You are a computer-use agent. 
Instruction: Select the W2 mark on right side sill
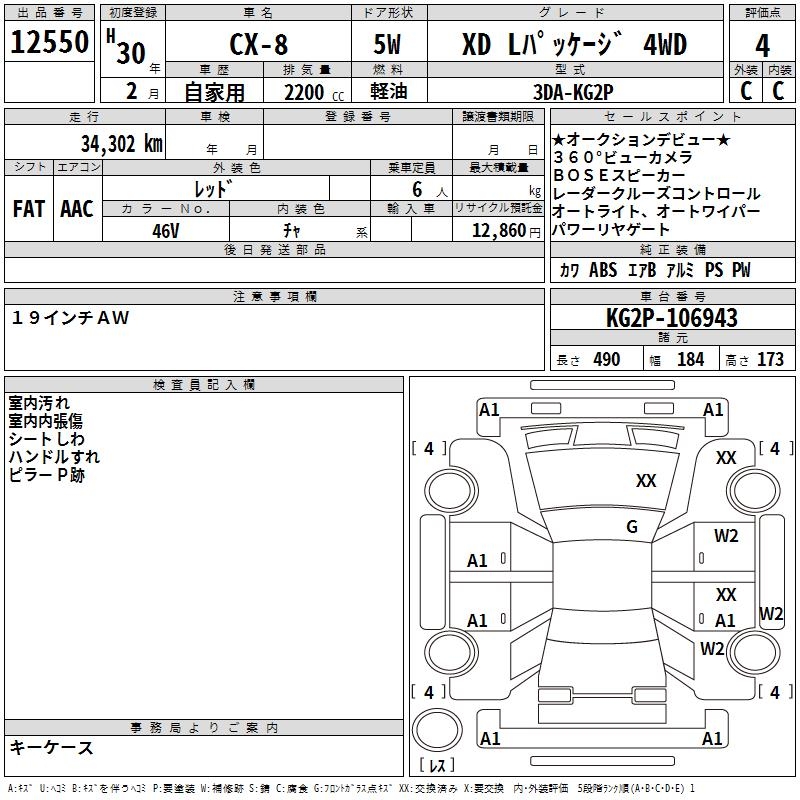[771, 613]
